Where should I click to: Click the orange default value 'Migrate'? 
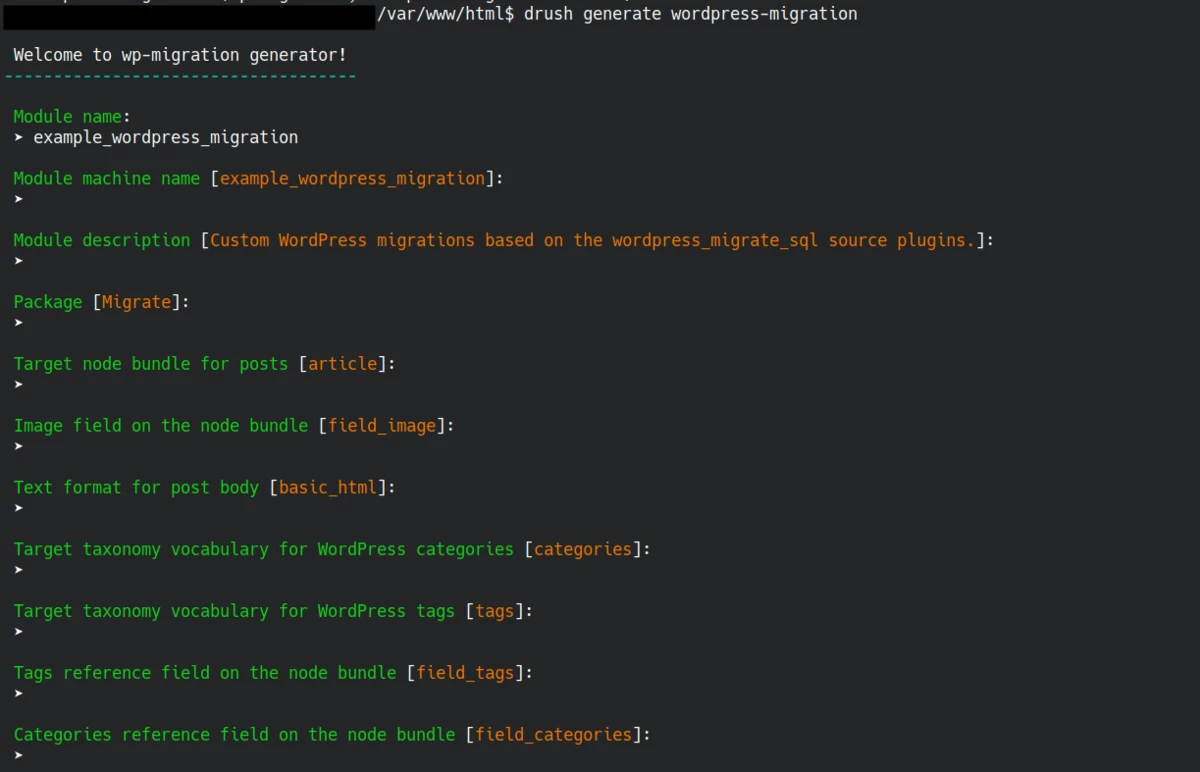click(137, 302)
